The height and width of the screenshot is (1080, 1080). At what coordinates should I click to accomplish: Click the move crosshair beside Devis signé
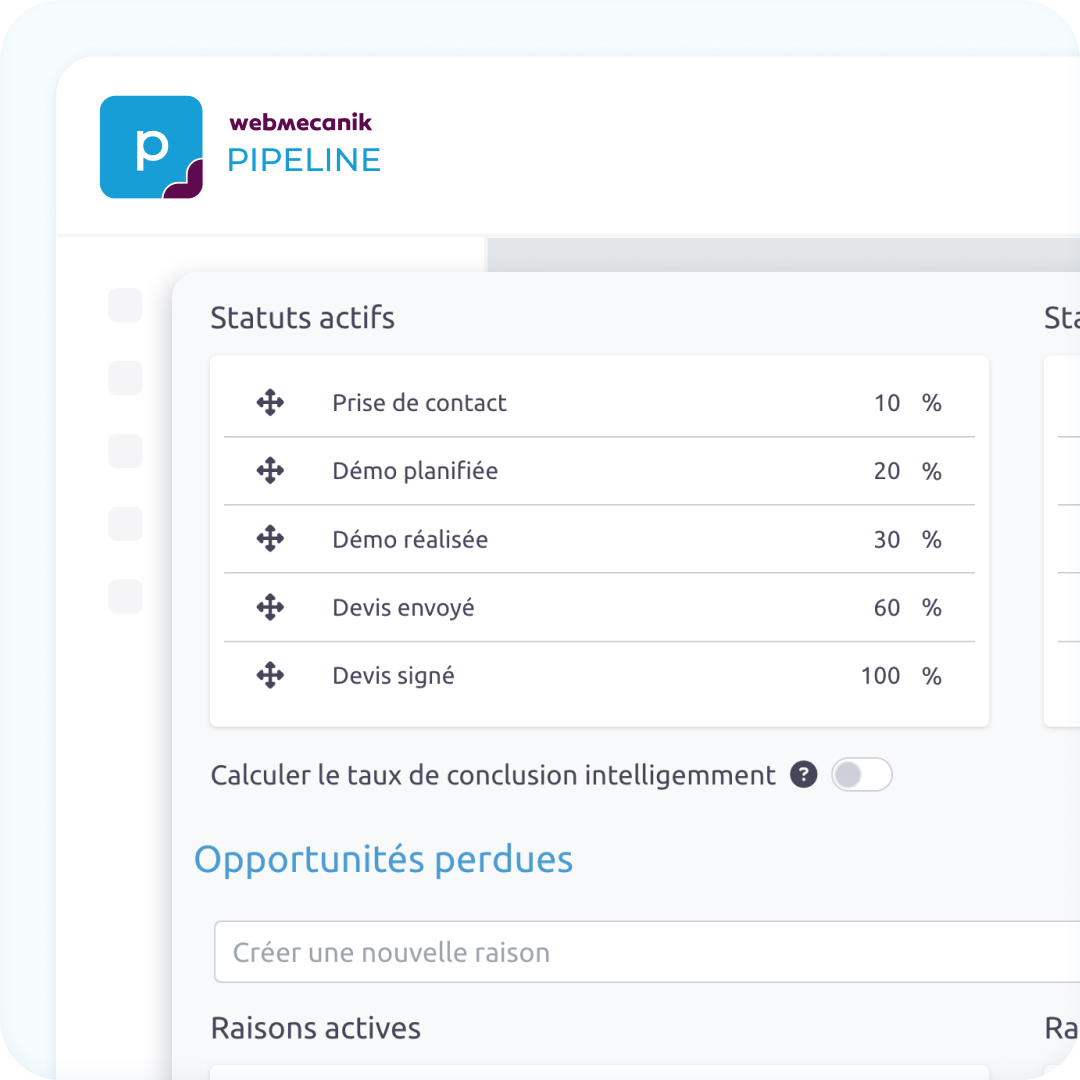[x=269, y=675]
